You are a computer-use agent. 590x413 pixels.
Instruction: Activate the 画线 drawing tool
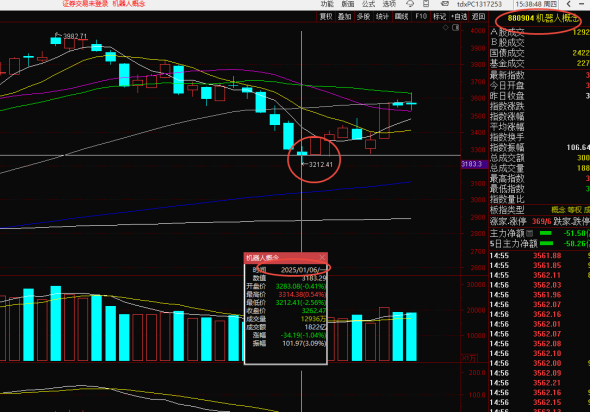(x=401, y=17)
